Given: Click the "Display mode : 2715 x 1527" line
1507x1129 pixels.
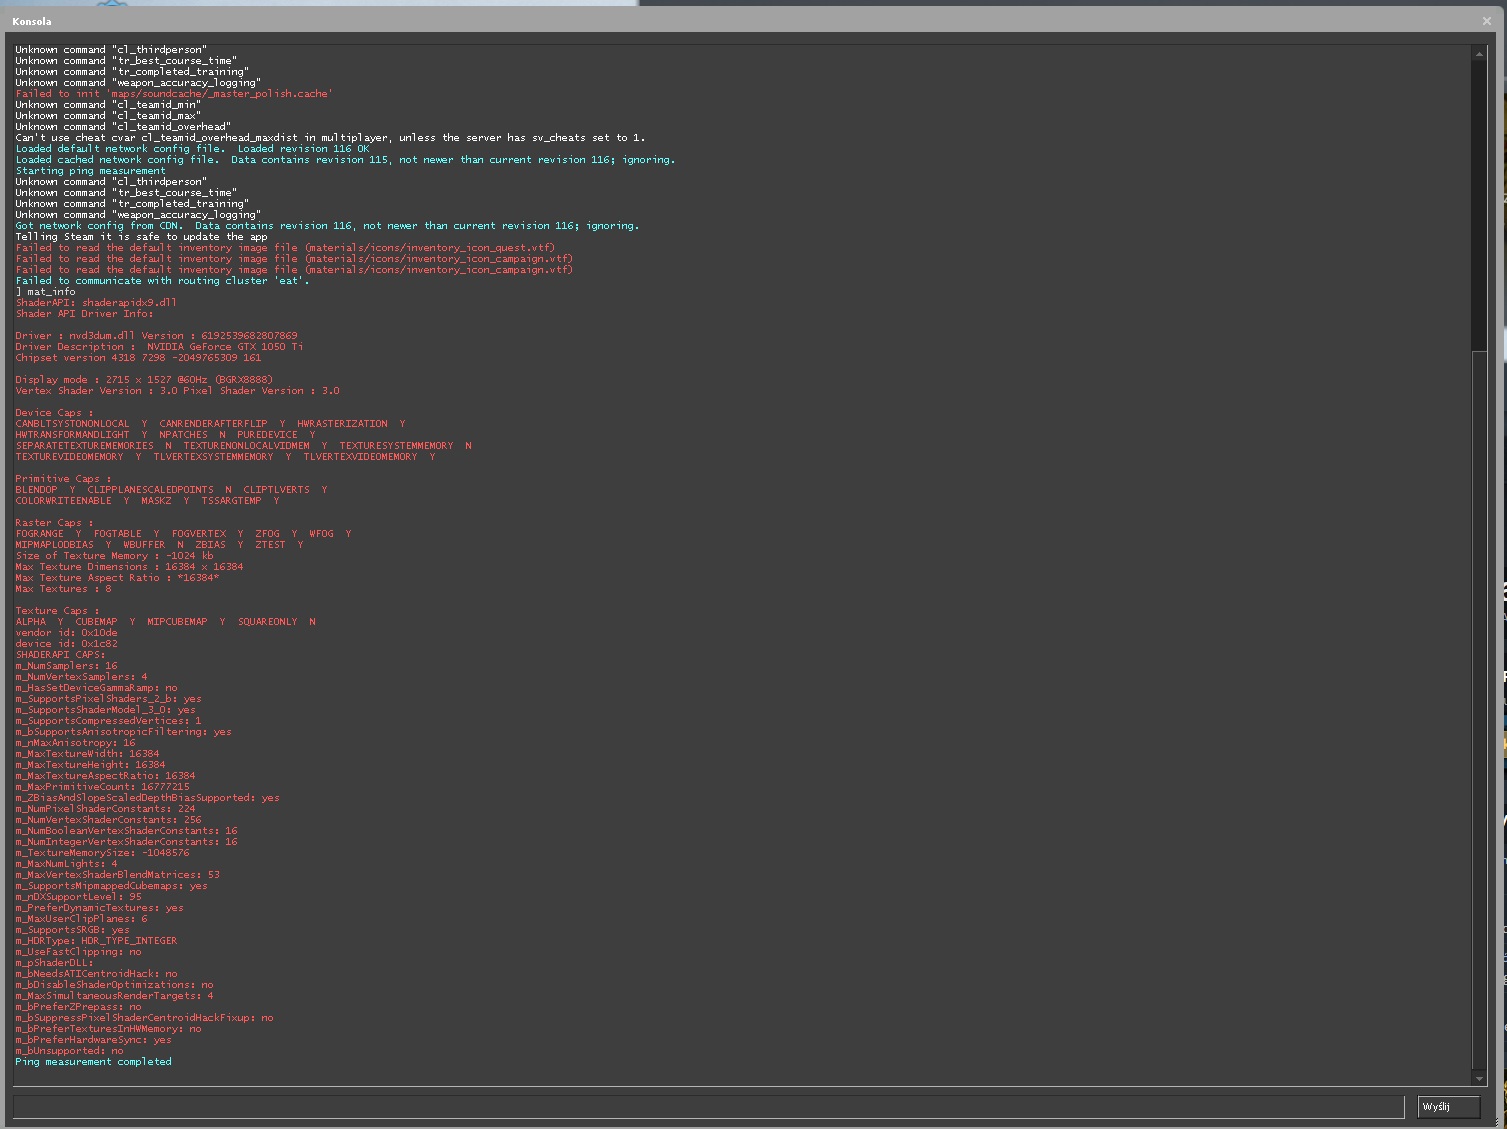Looking at the screenshot, I should click(144, 380).
